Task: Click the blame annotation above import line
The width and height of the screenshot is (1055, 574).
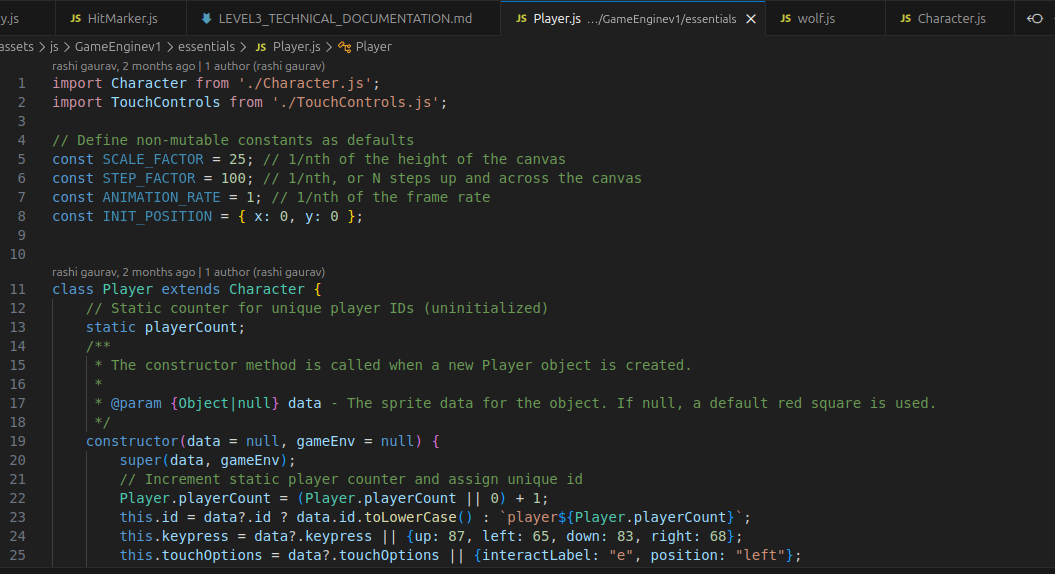Action: pos(188,66)
